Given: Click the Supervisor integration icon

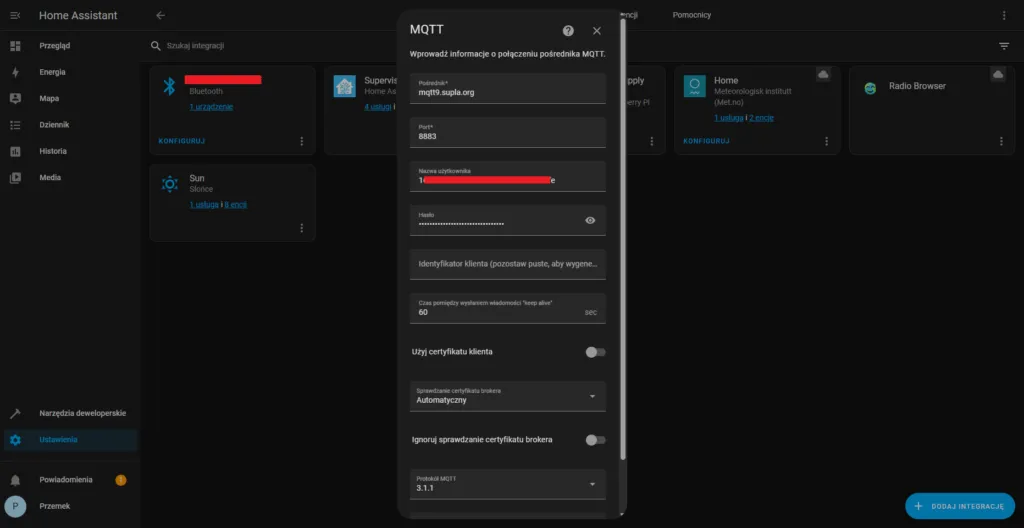Looking at the screenshot, I should point(344,86).
